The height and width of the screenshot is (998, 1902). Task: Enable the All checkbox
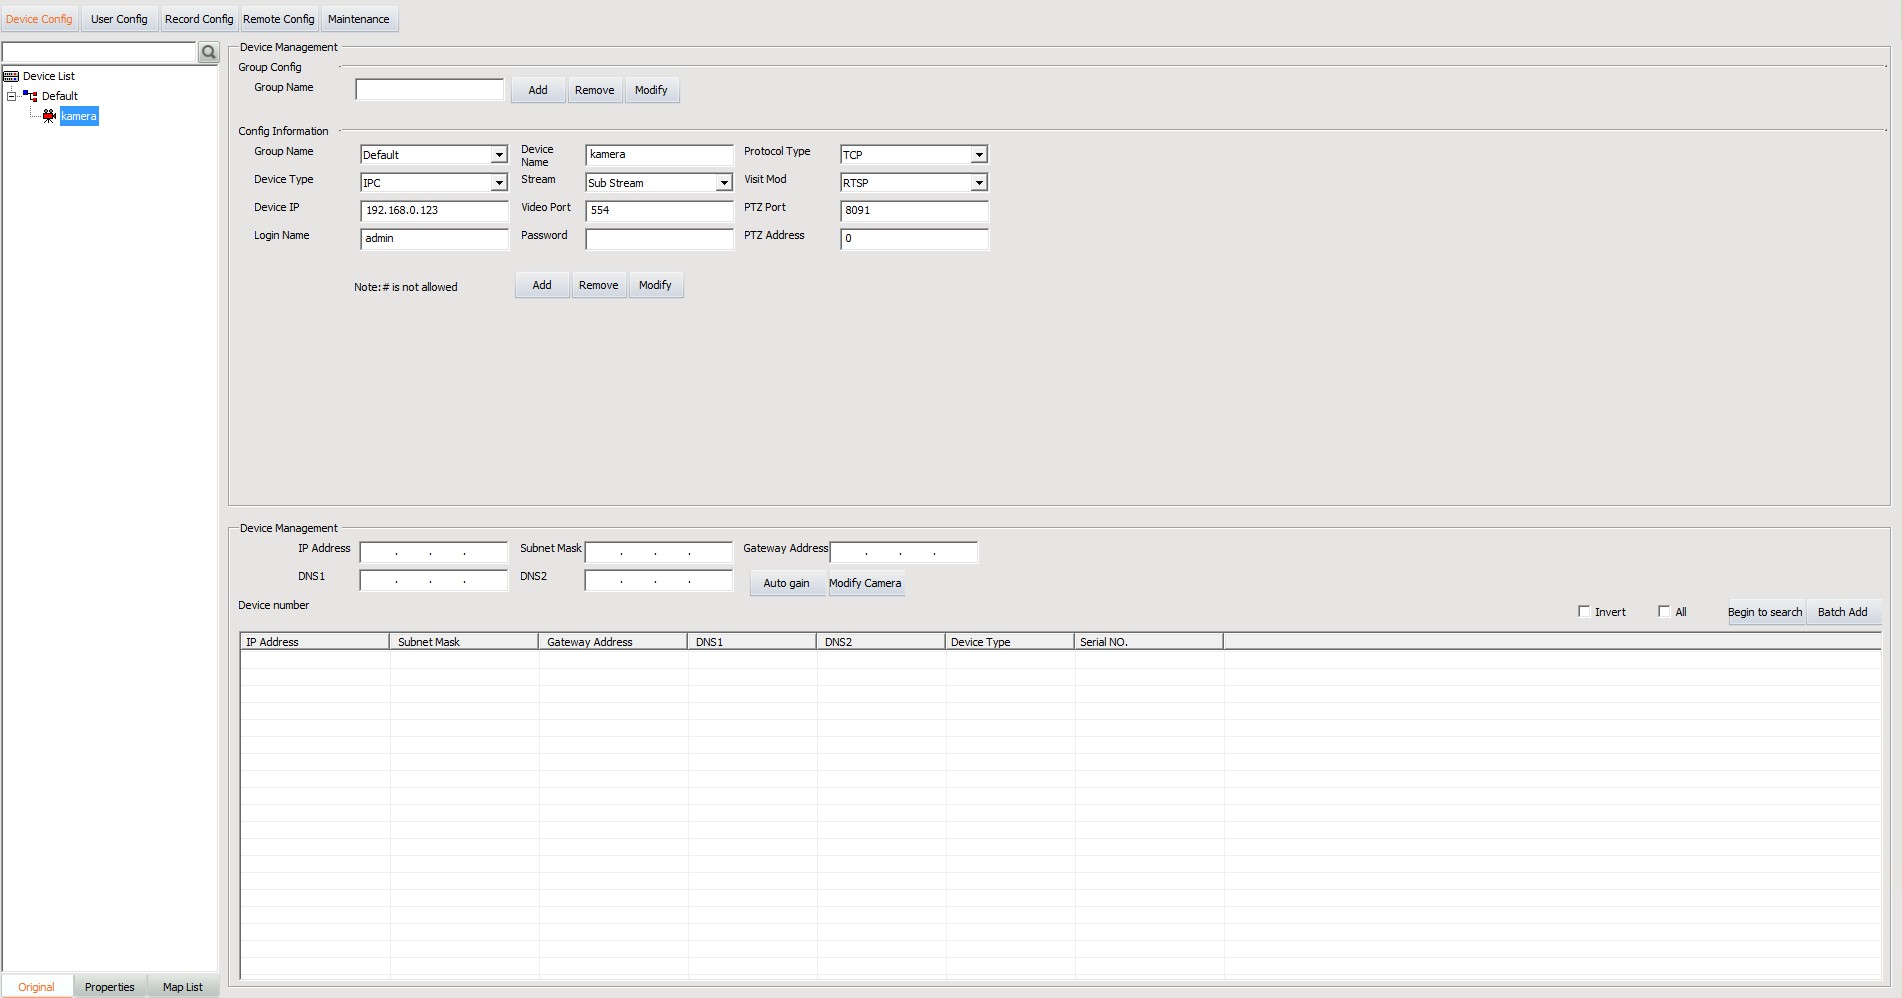(x=1664, y=611)
